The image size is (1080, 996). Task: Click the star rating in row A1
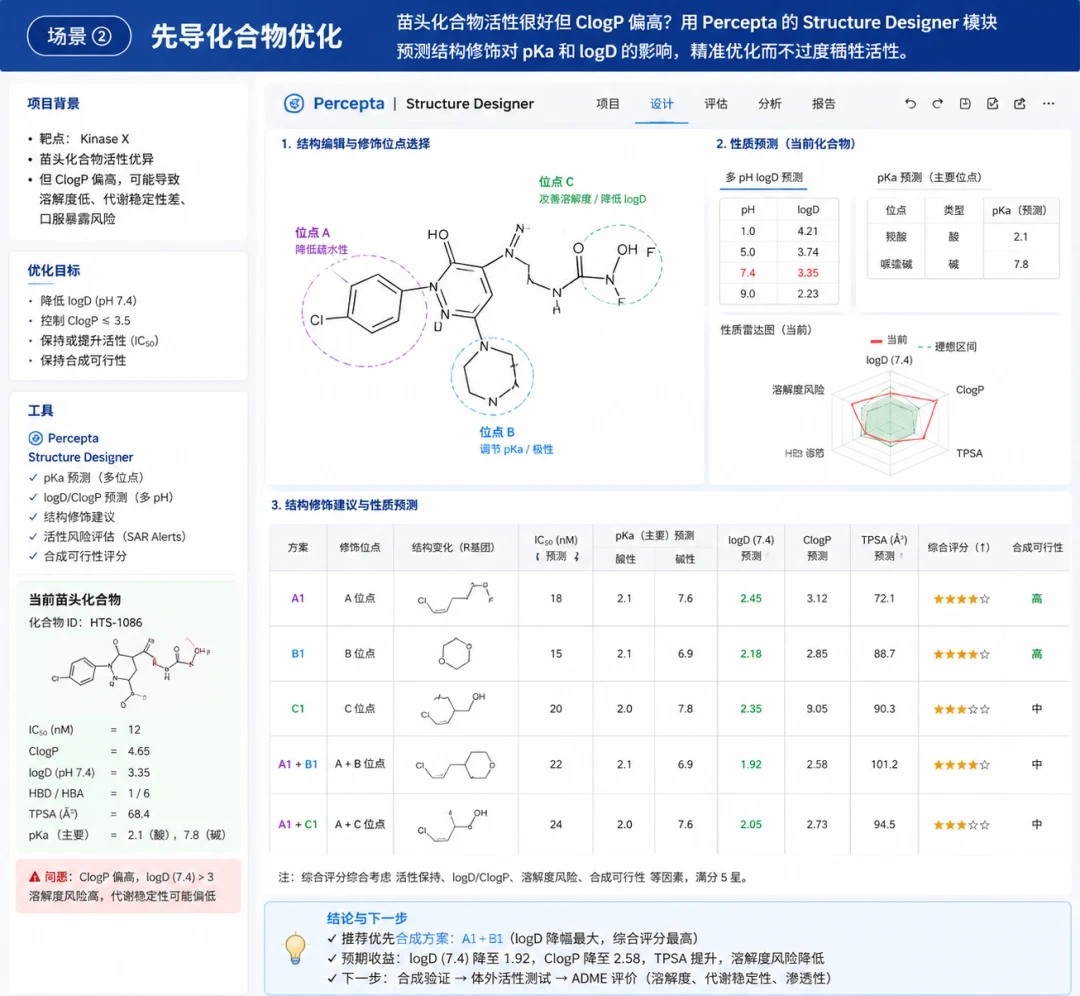(962, 599)
